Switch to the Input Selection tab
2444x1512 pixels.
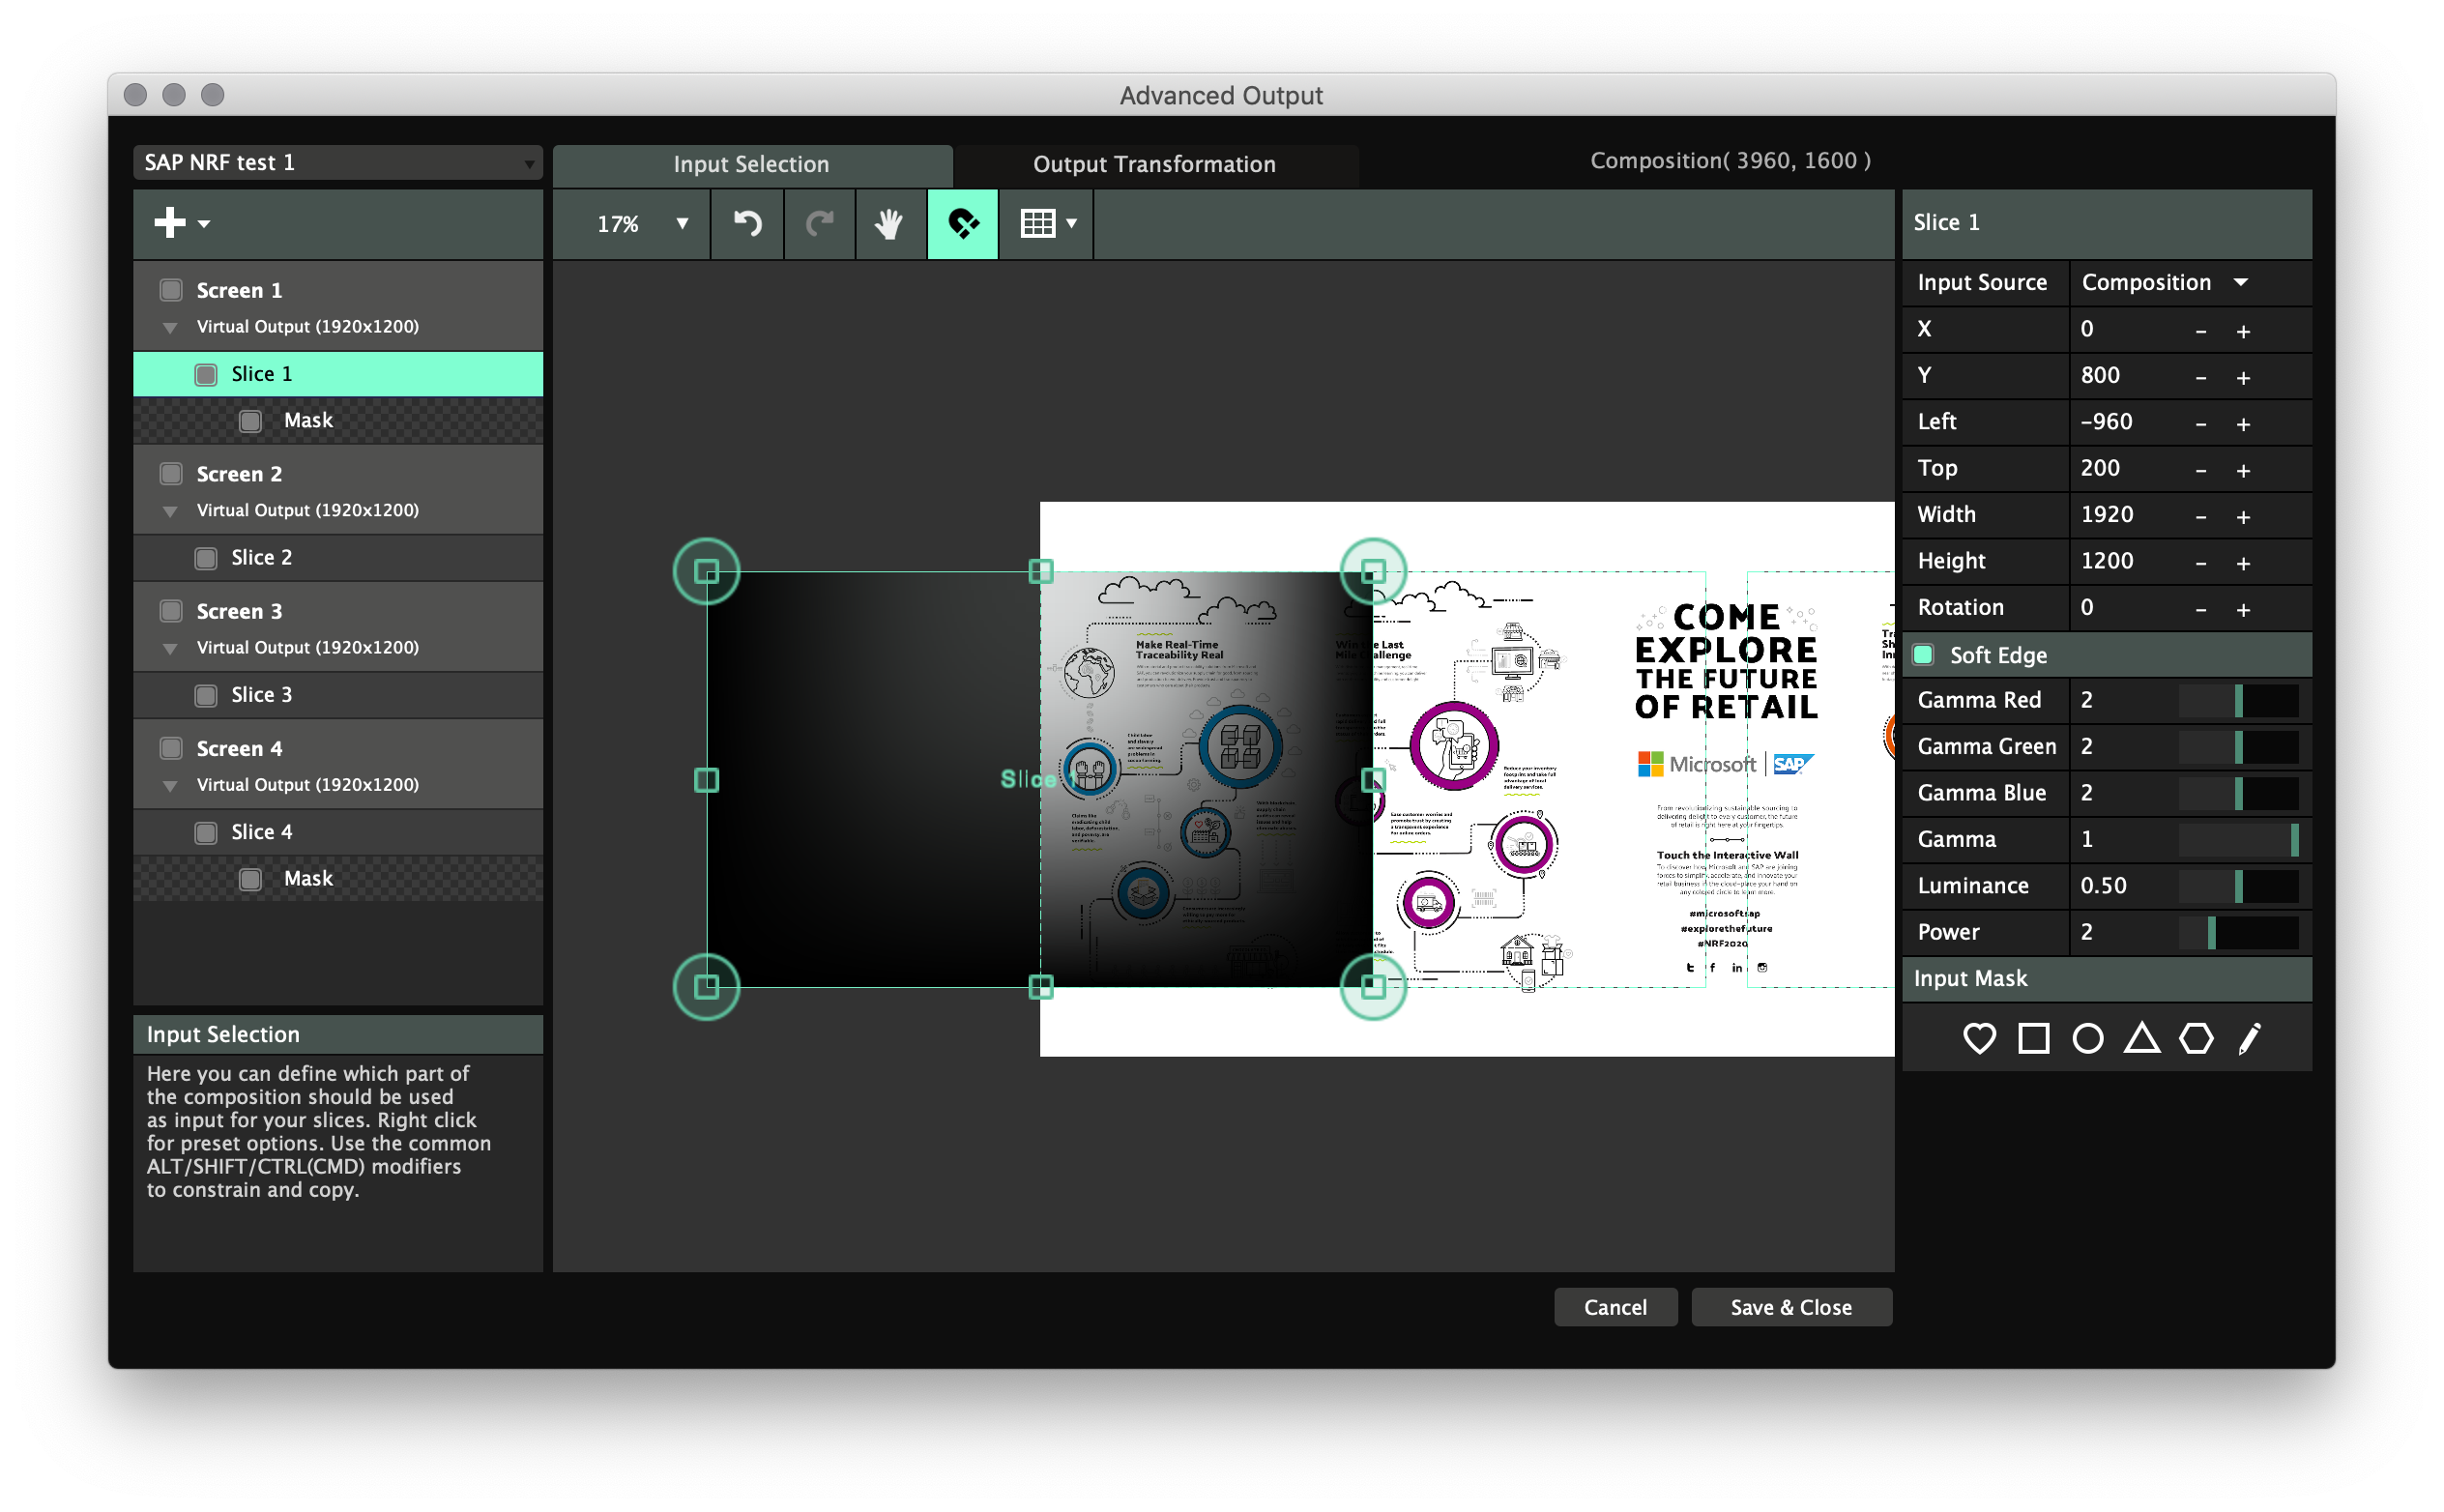(x=751, y=164)
